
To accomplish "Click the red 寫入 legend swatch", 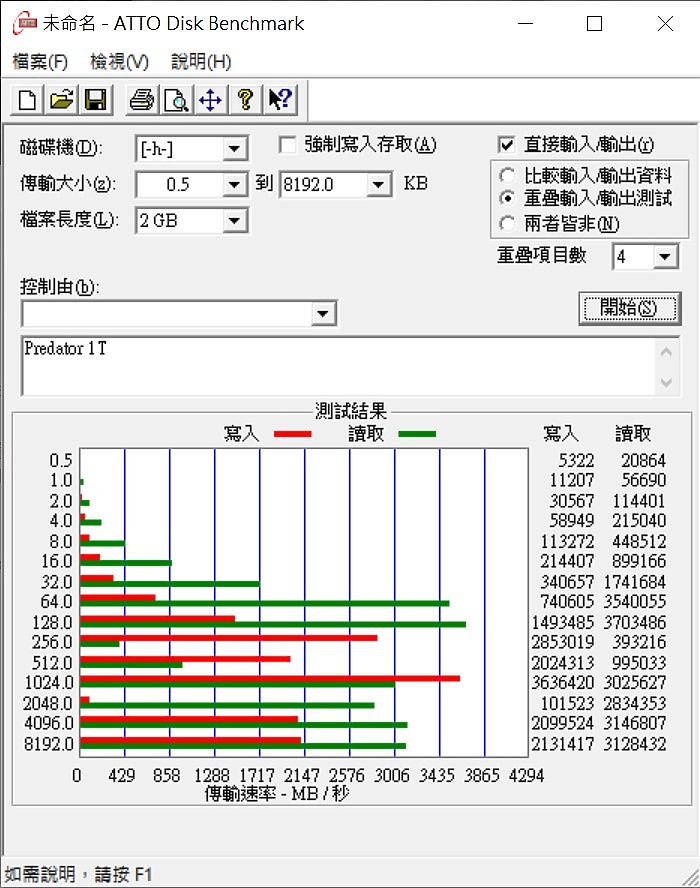I will pyautogui.click(x=293, y=434).
